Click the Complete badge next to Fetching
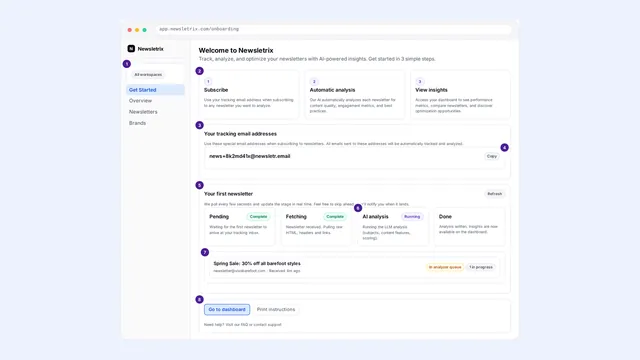 [x=335, y=217]
